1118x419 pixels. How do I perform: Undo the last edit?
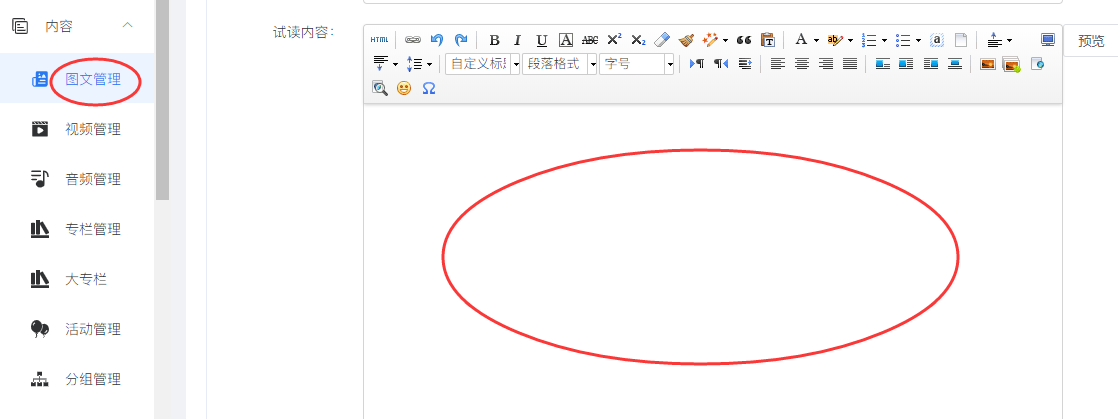click(x=437, y=40)
